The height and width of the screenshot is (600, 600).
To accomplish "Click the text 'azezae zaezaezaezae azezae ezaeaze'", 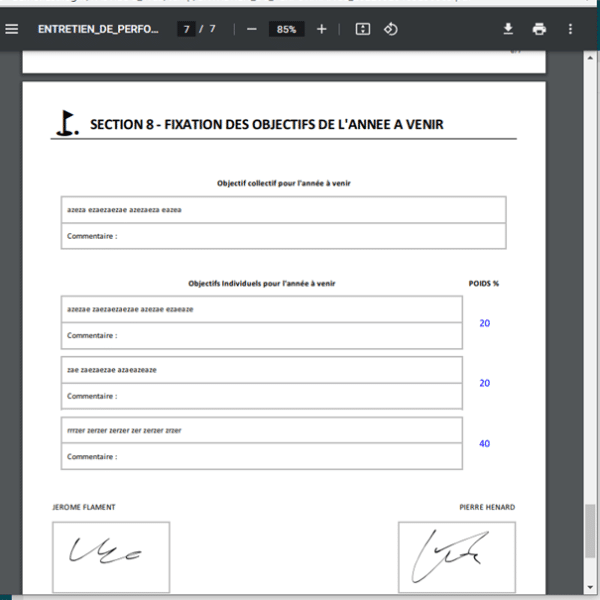I will pos(130,309).
